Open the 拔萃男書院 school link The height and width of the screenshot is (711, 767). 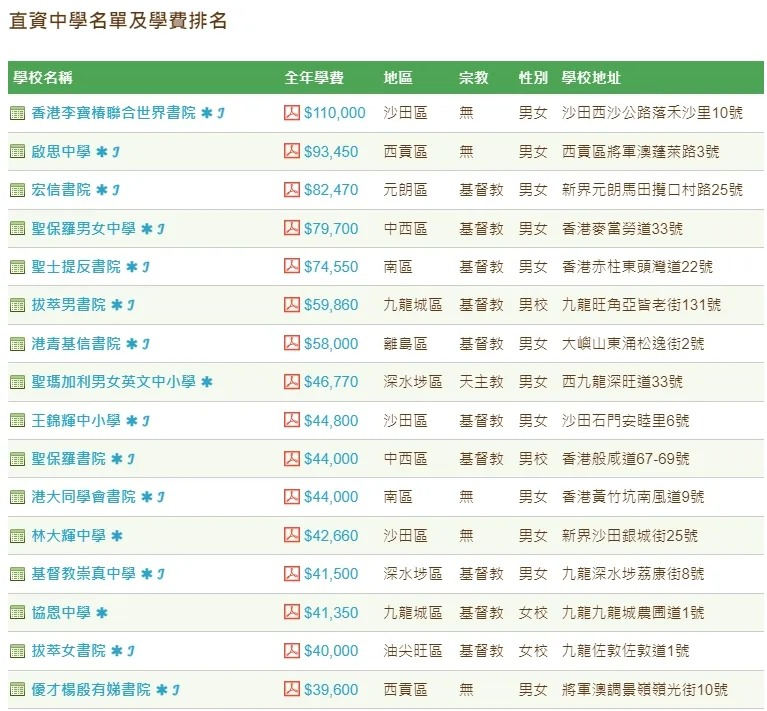pyautogui.click(x=68, y=305)
